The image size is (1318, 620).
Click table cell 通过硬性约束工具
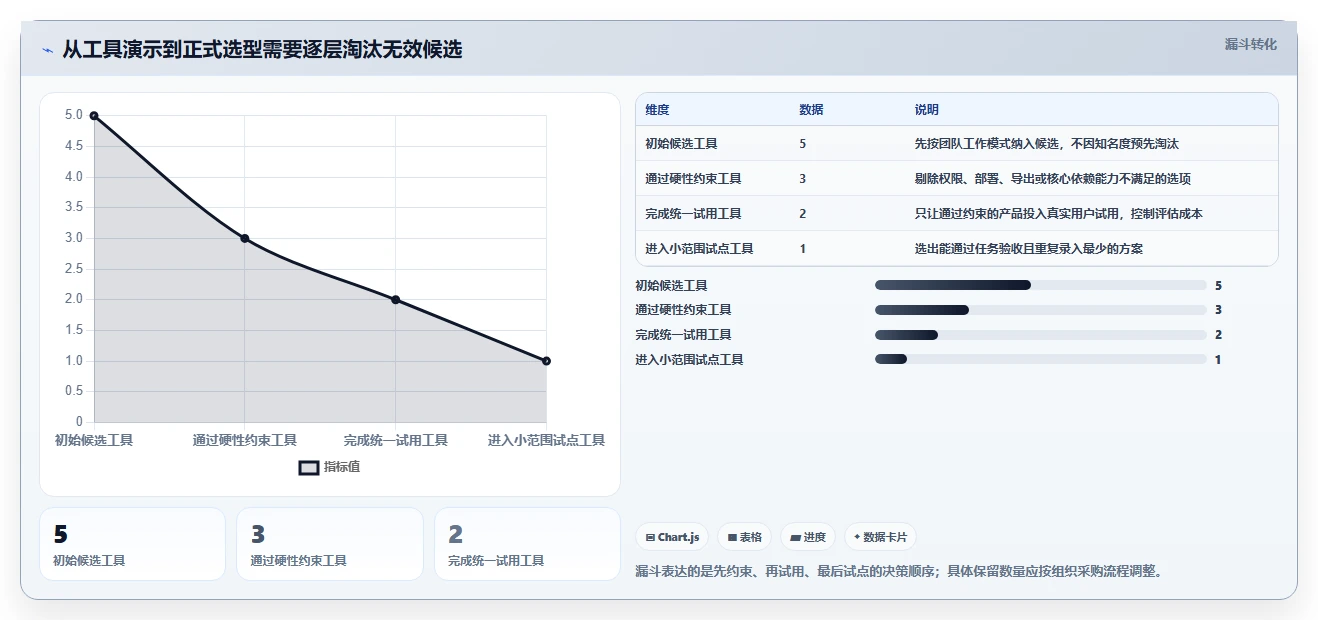tap(694, 179)
